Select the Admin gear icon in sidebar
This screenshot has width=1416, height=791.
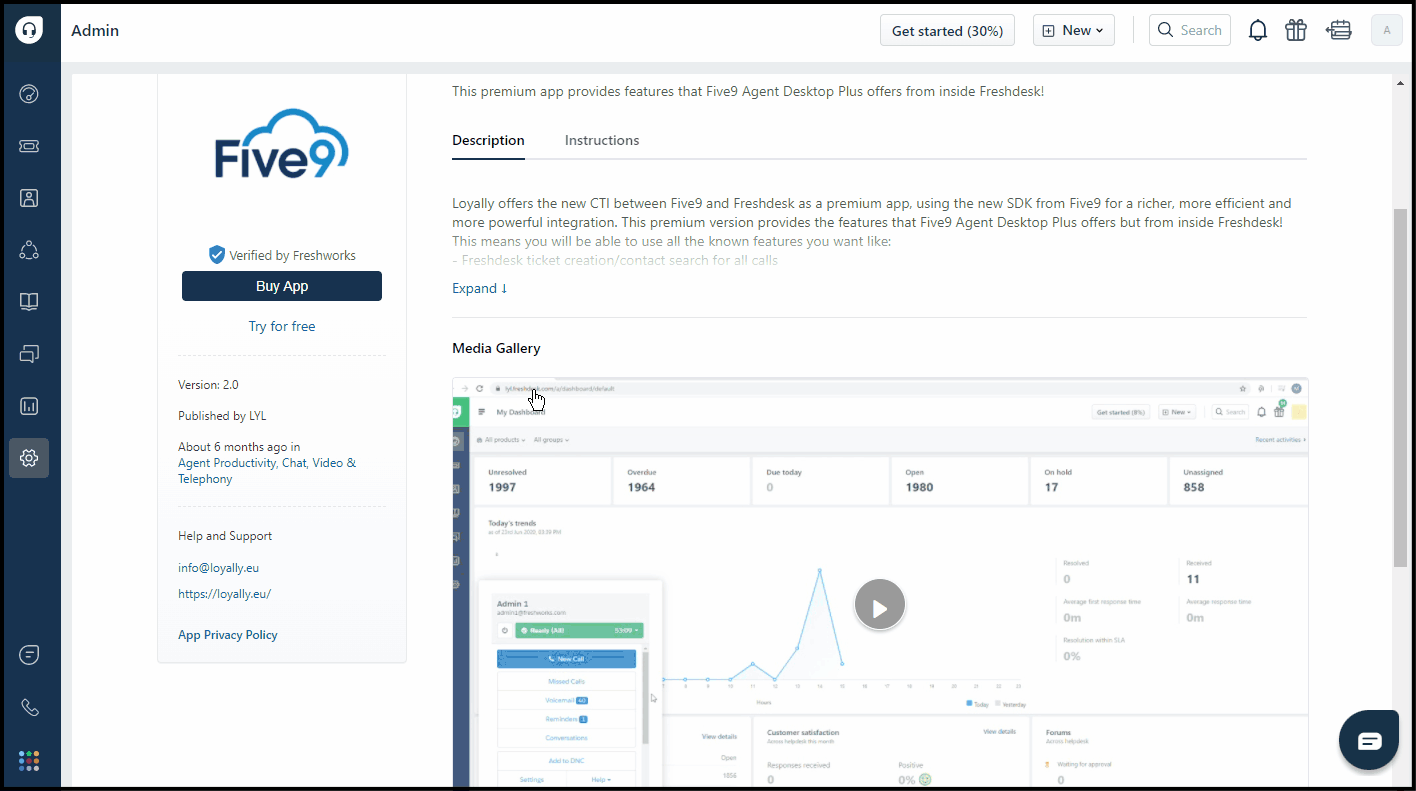pos(29,458)
